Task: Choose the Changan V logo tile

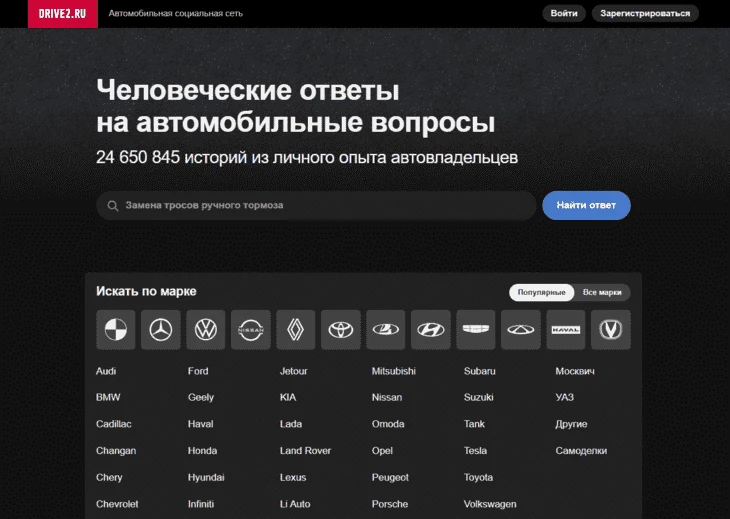Action: 611,330
